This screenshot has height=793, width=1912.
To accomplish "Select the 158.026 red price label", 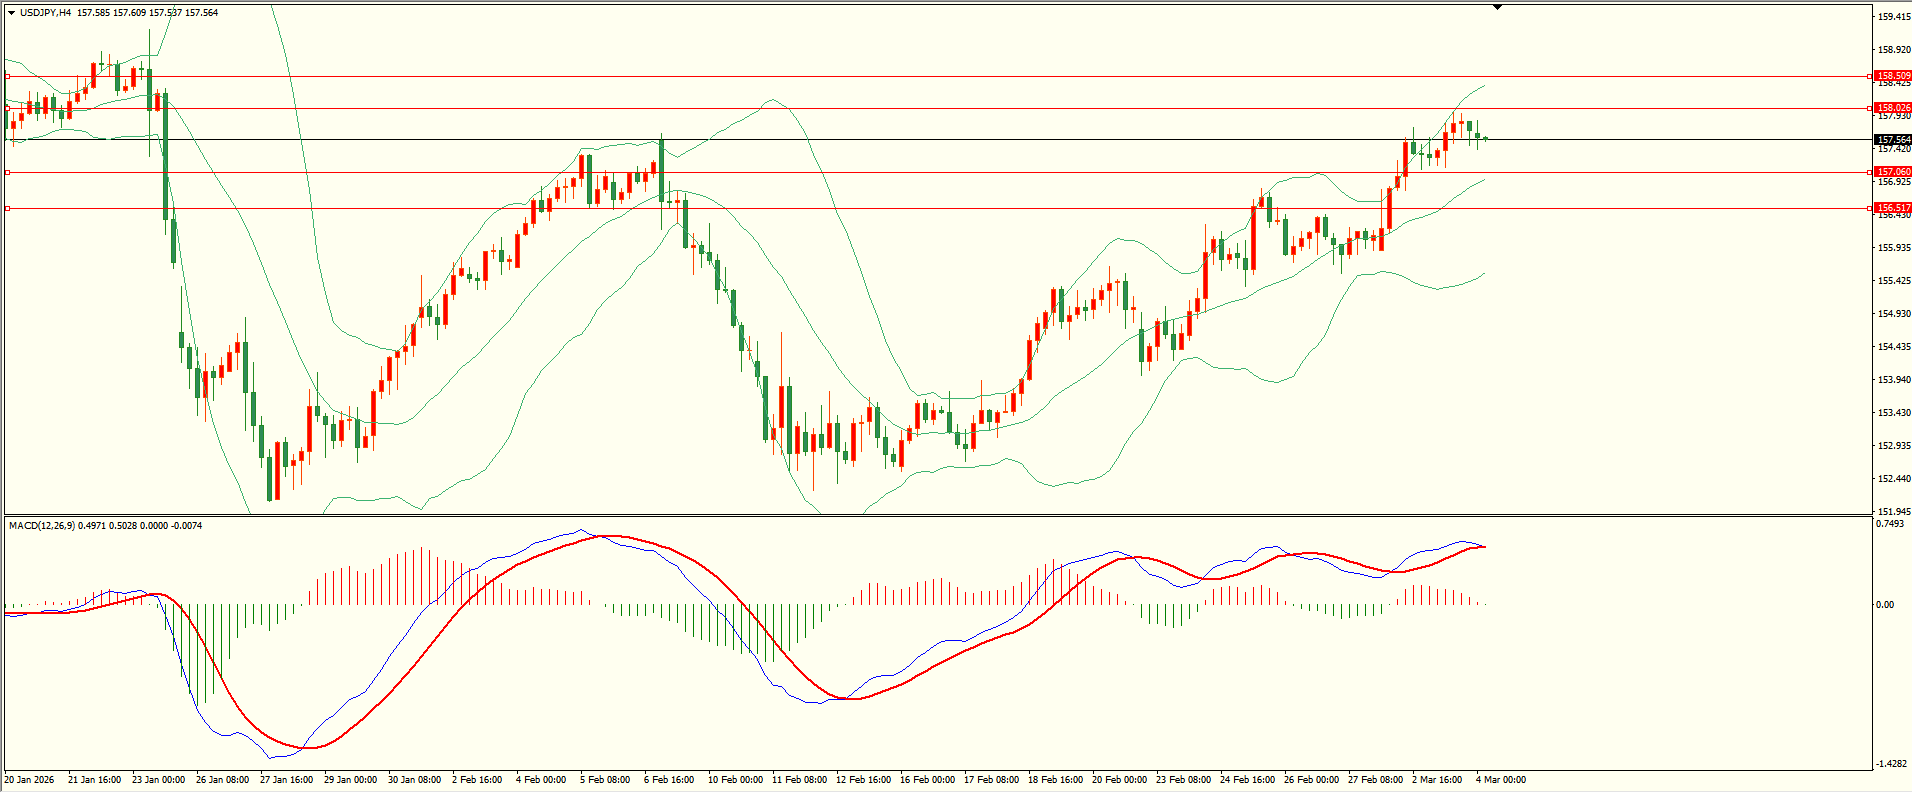I will tap(1892, 108).
